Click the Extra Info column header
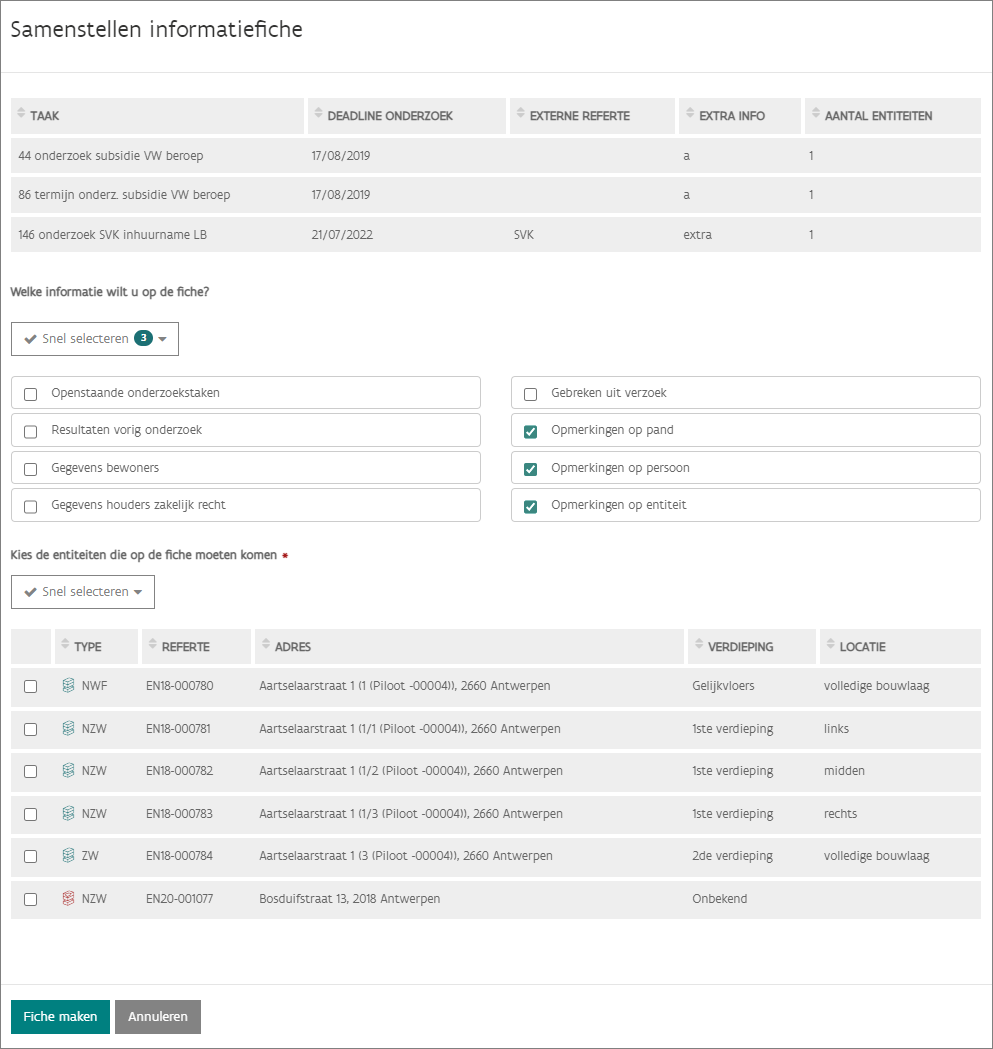 [x=732, y=116]
